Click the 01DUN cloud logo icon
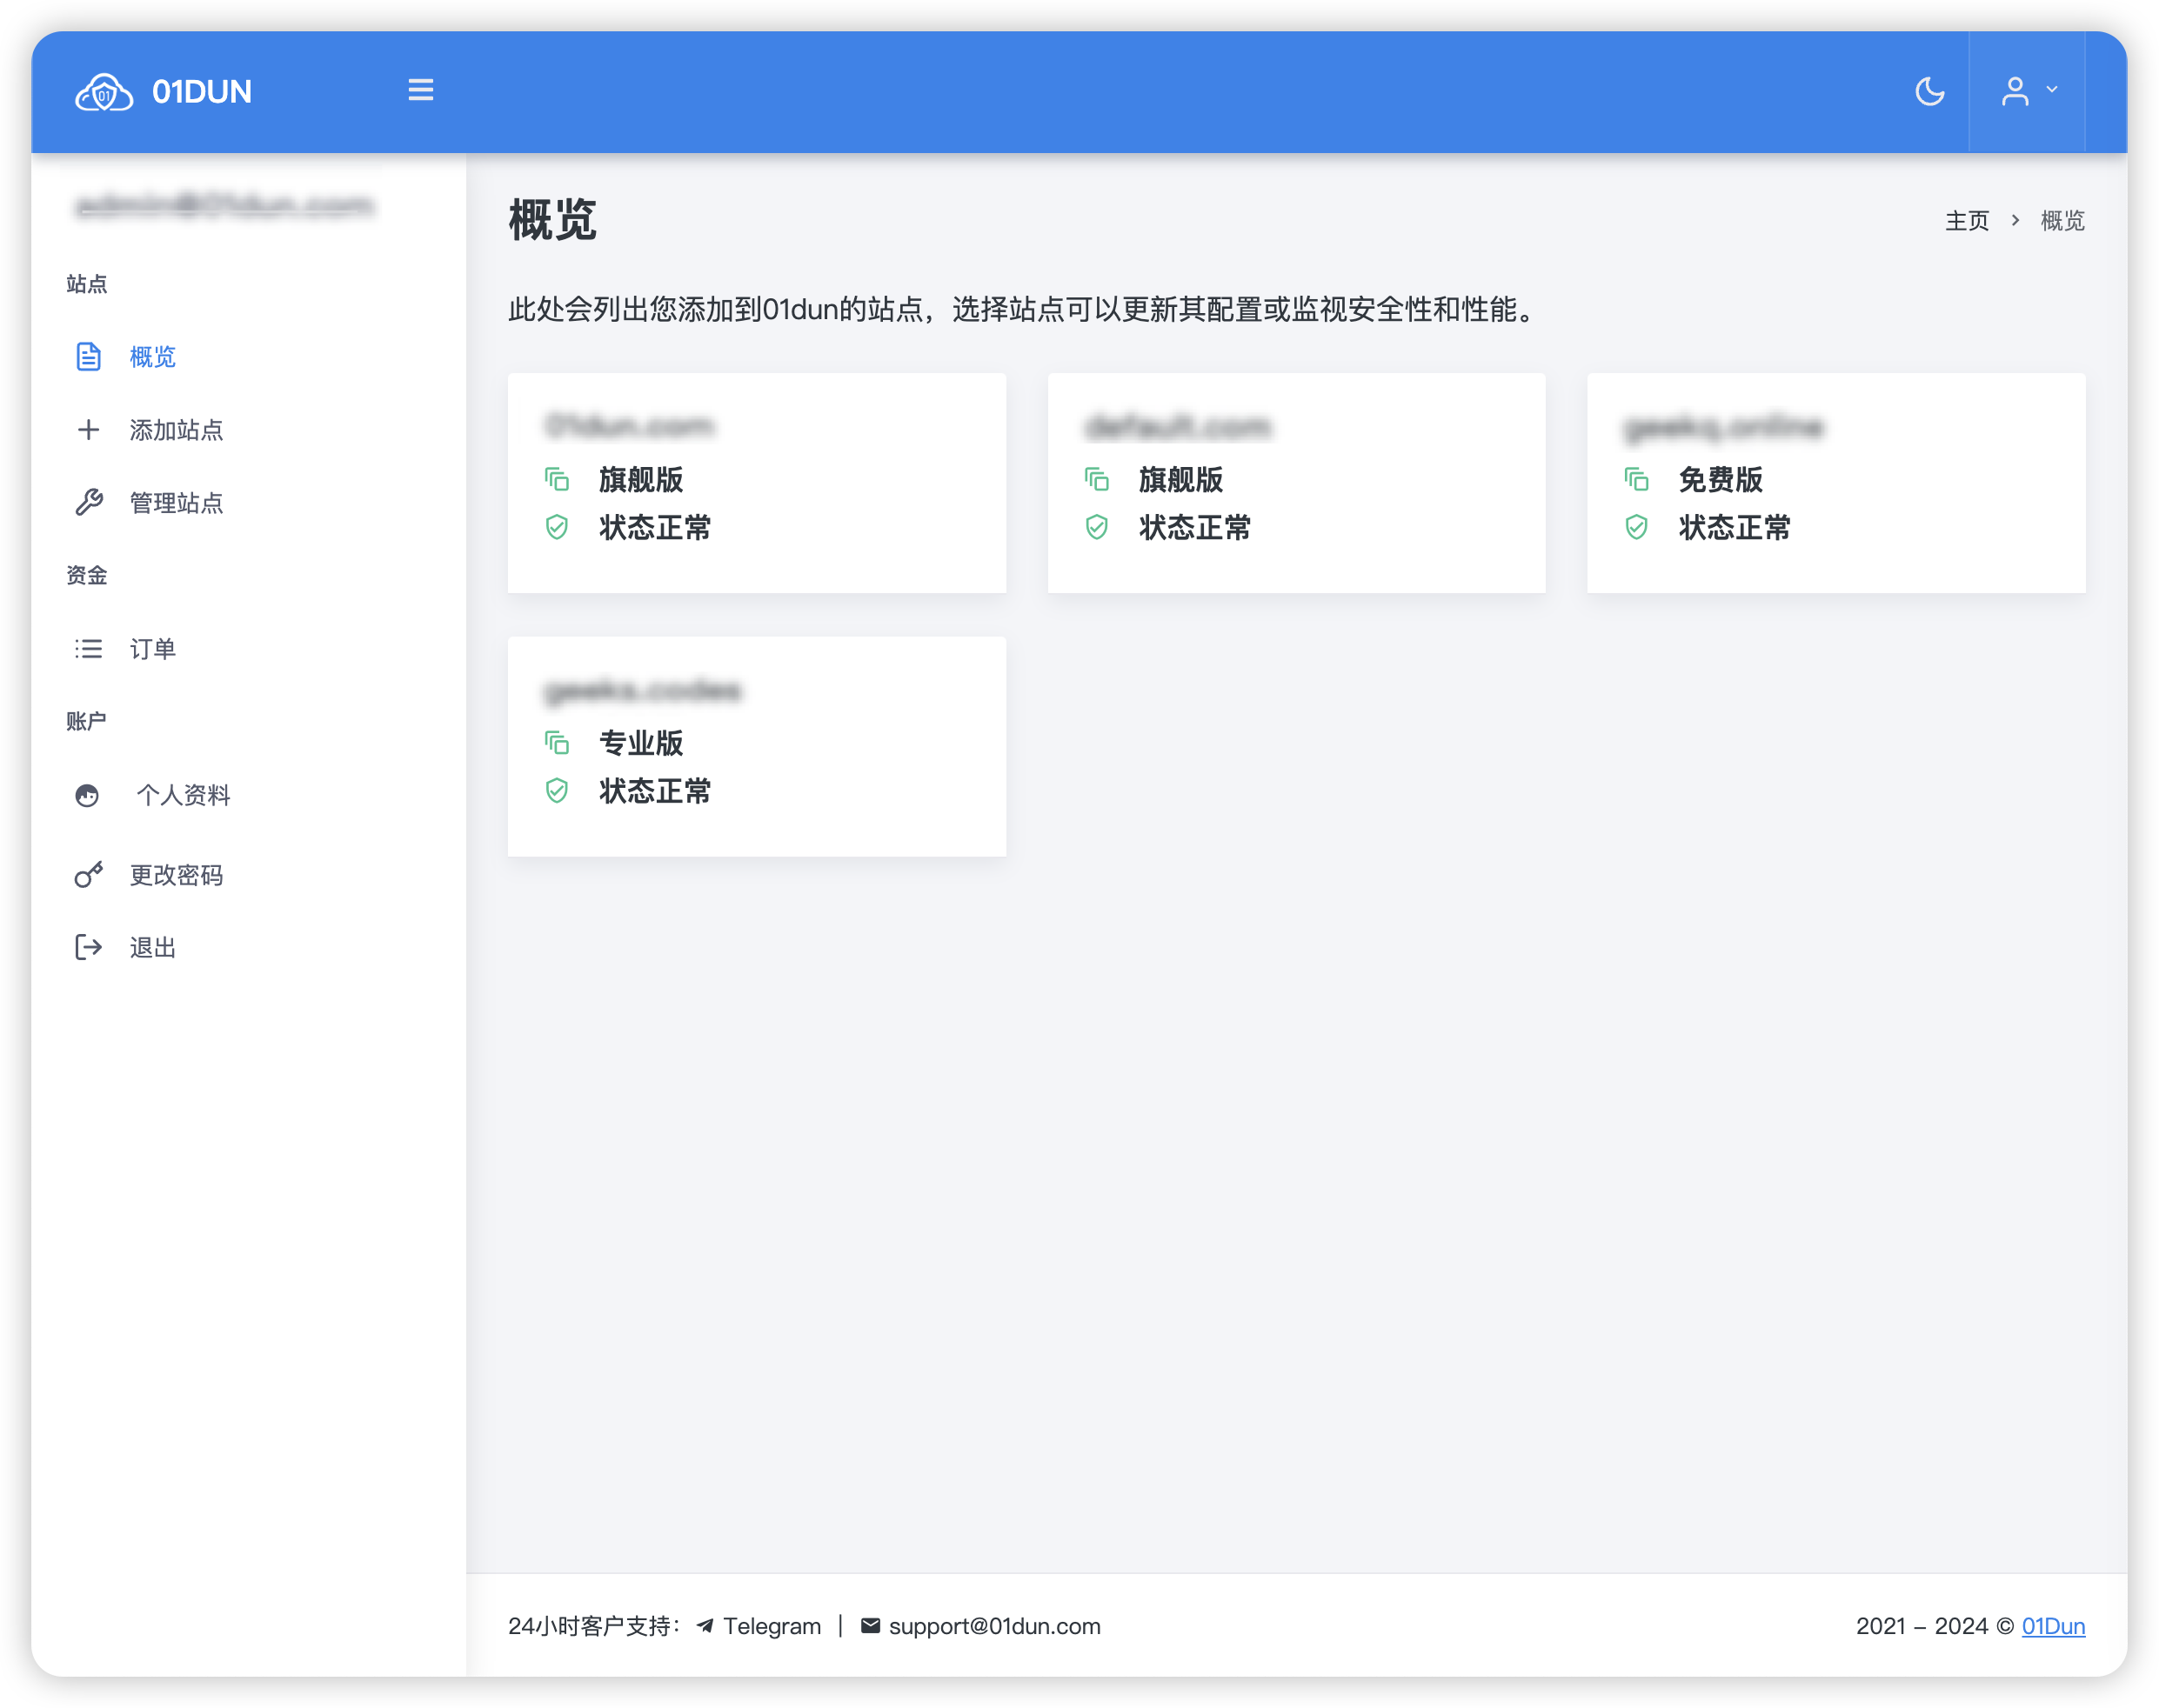This screenshot has height=1708, width=2159. pyautogui.click(x=104, y=92)
